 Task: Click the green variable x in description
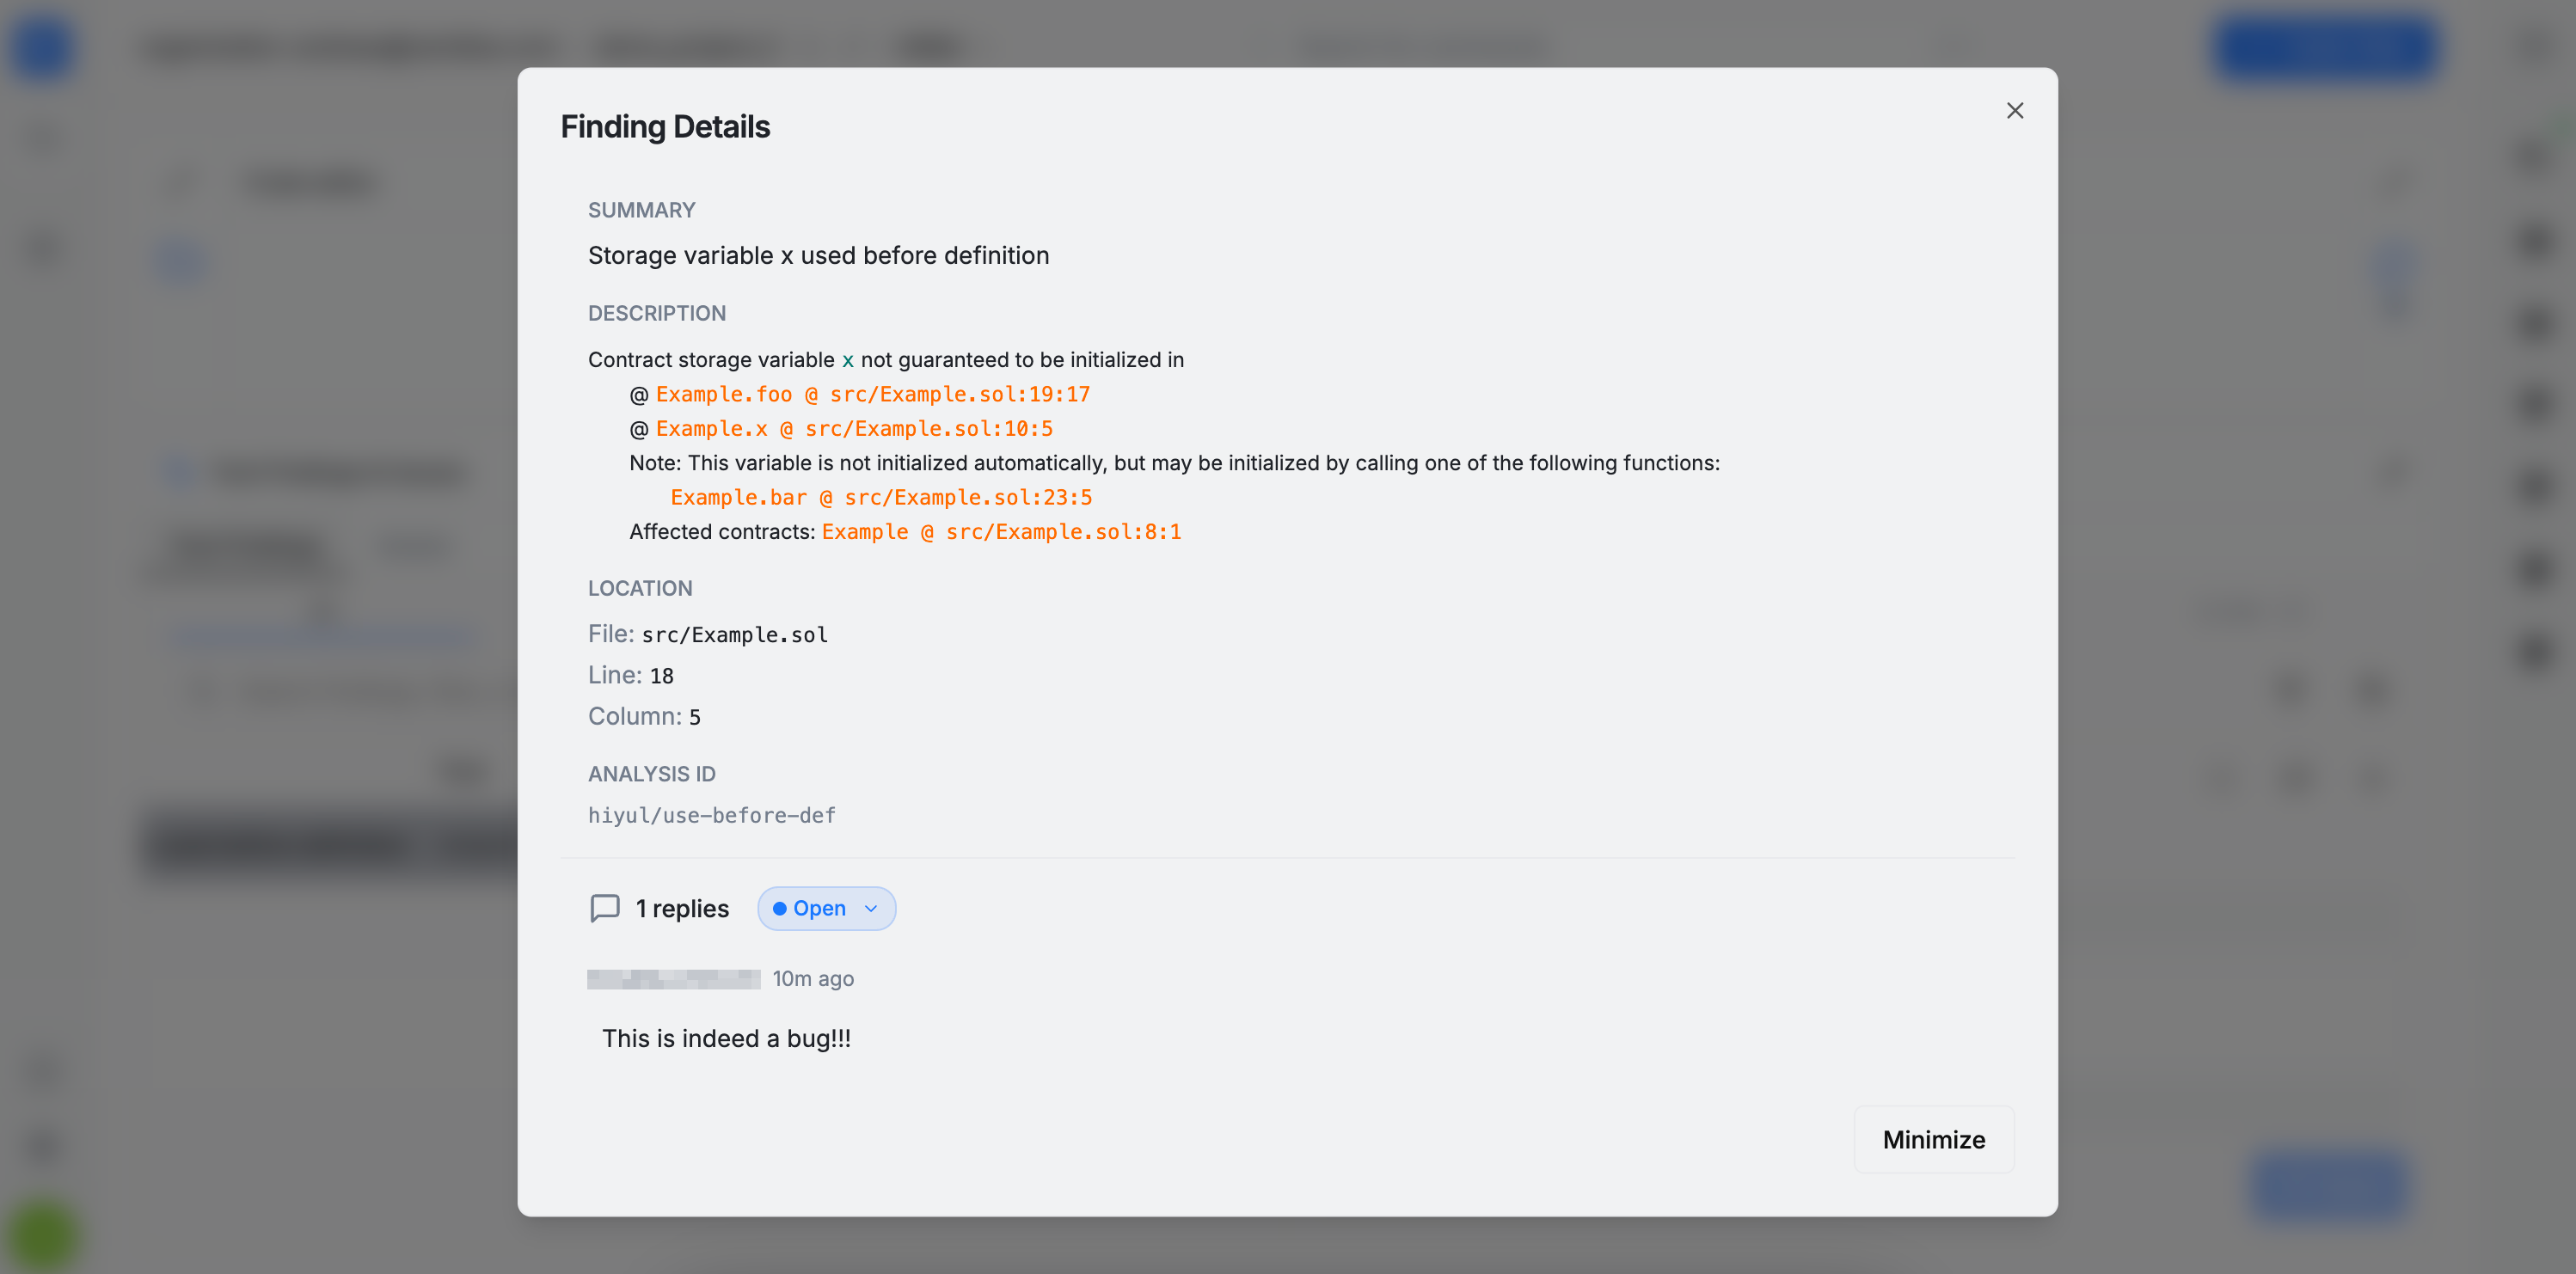click(x=847, y=360)
